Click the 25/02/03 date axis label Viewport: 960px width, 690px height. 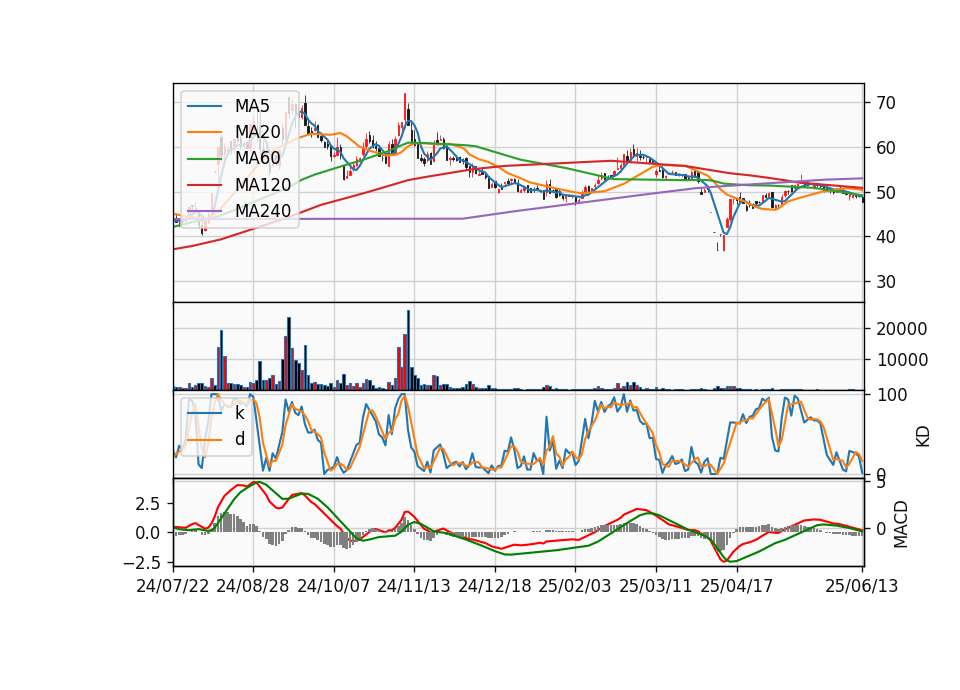point(575,586)
